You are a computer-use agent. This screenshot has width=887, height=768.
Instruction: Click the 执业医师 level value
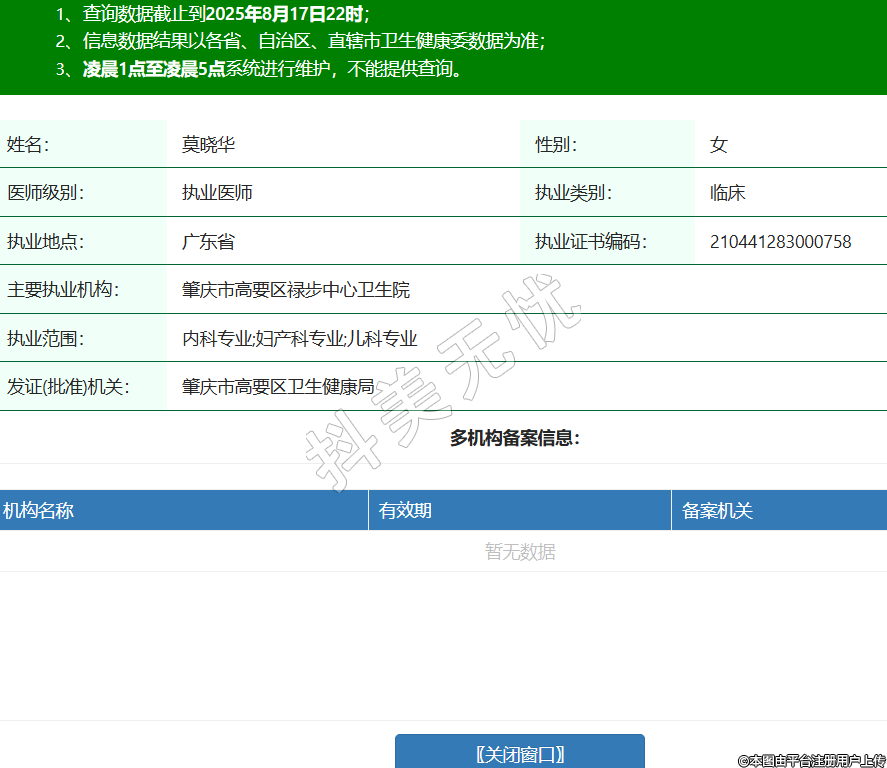(x=217, y=193)
